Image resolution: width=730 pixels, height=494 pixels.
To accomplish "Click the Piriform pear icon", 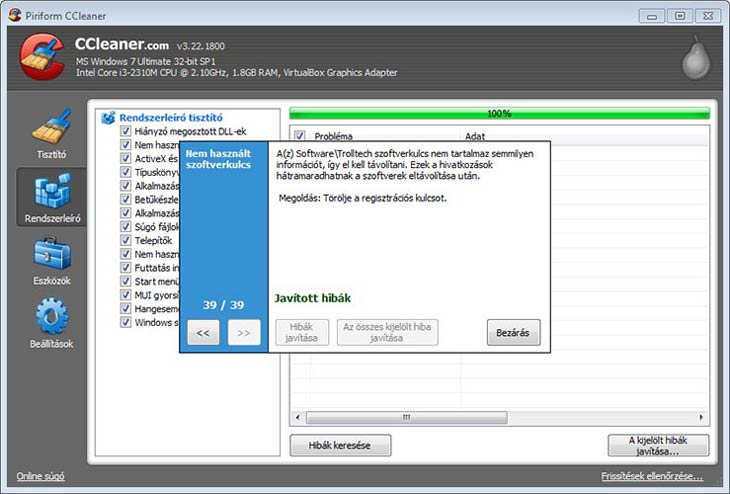I will click(695, 60).
